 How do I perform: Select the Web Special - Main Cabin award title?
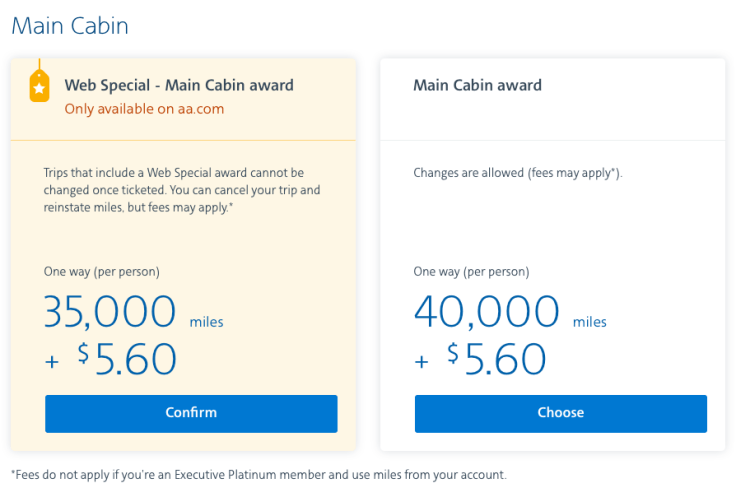click(179, 85)
